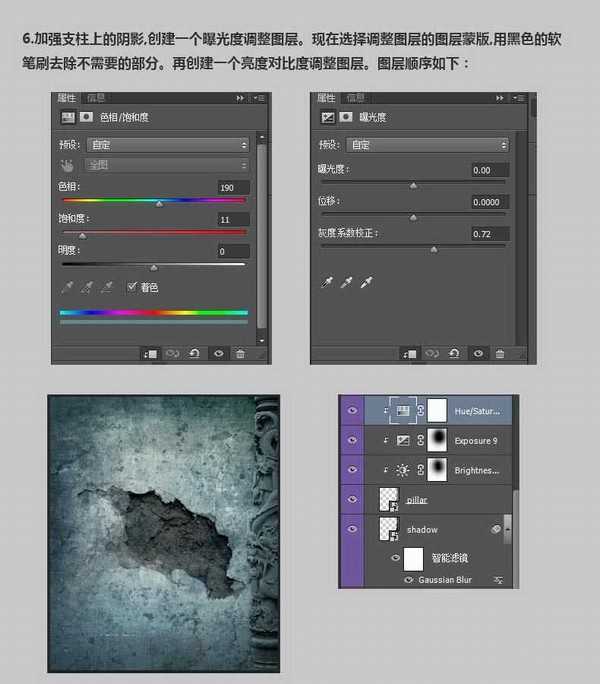Hide the Exposure 9 layer
This screenshot has height=684, width=600.
click(x=351, y=439)
